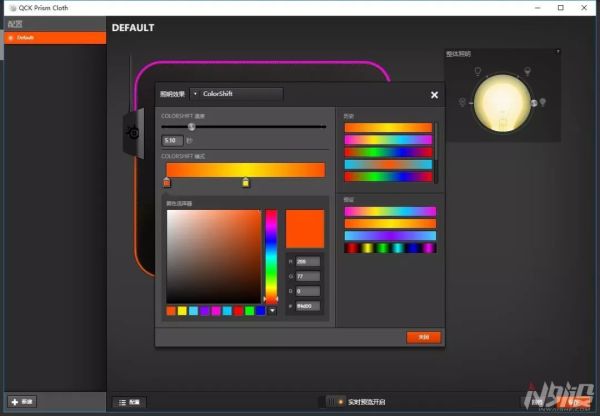The image size is (600, 416).
Task: Select the Default profile in sidebar
Action: coord(55,38)
